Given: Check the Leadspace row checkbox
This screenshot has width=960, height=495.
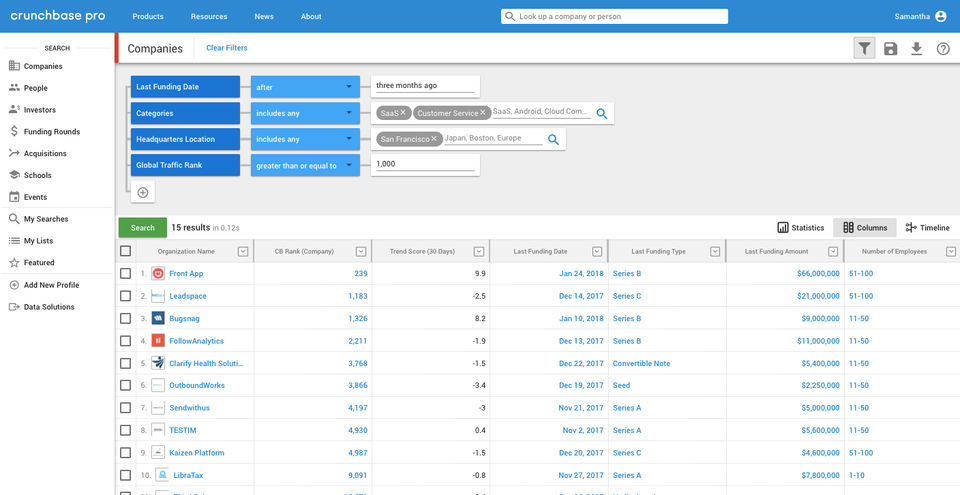Looking at the screenshot, I should click(126, 296).
